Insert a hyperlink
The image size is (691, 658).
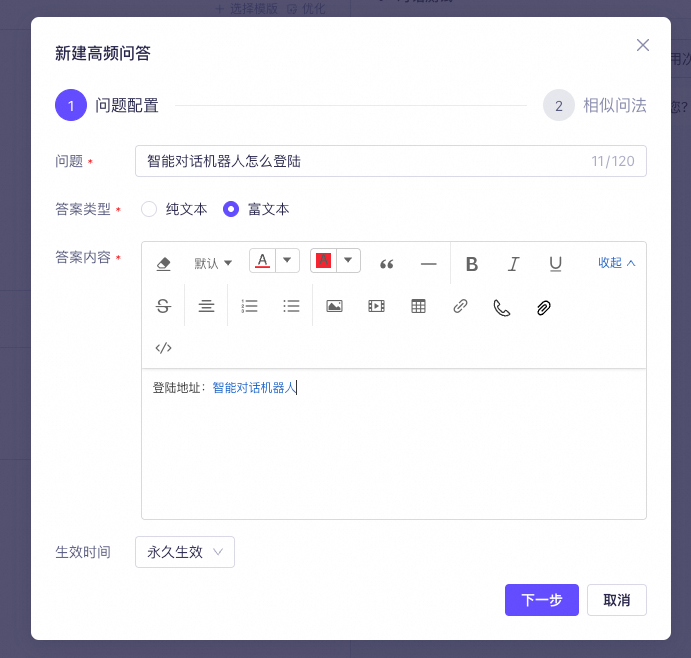(x=460, y=306)
